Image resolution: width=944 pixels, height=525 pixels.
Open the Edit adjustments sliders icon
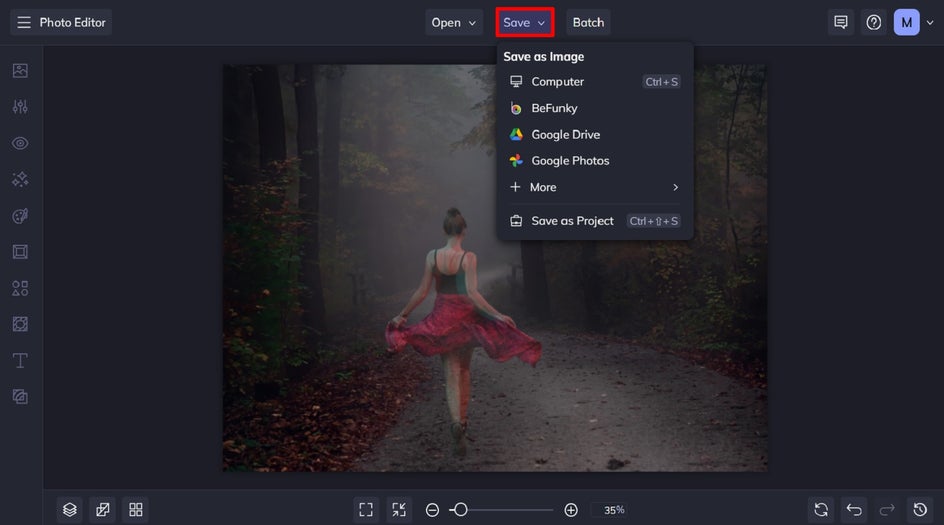click(20, 107)
